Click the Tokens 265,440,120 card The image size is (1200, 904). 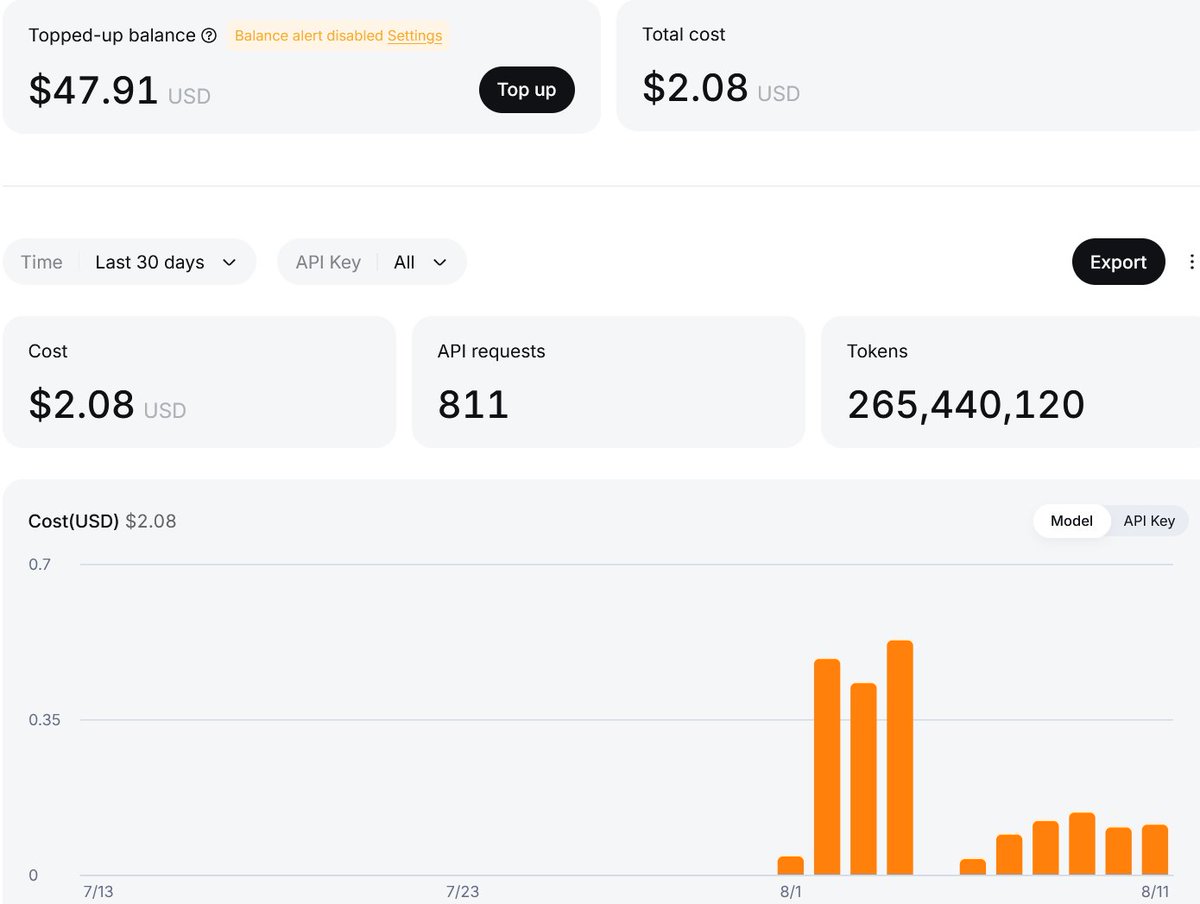click(x=1010, y=382)
